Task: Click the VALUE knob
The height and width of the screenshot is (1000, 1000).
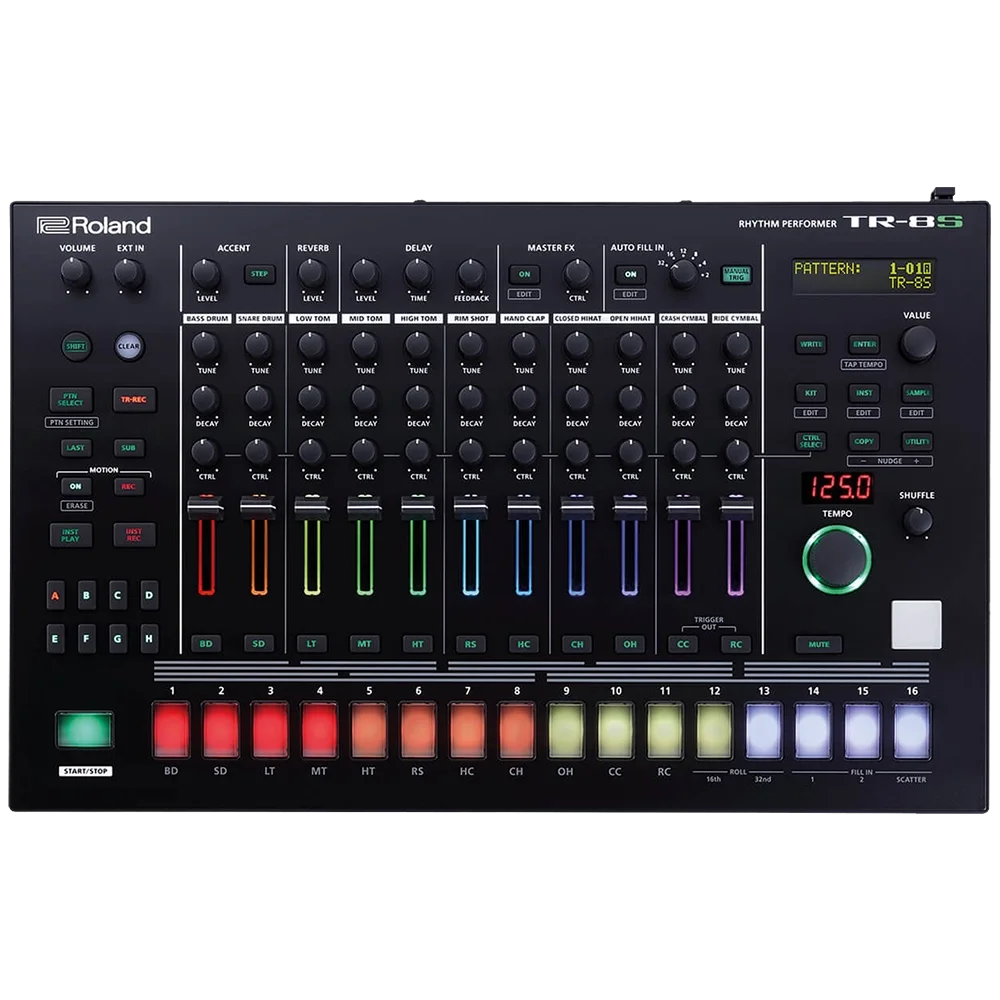Action: click(x=917, y=343)
